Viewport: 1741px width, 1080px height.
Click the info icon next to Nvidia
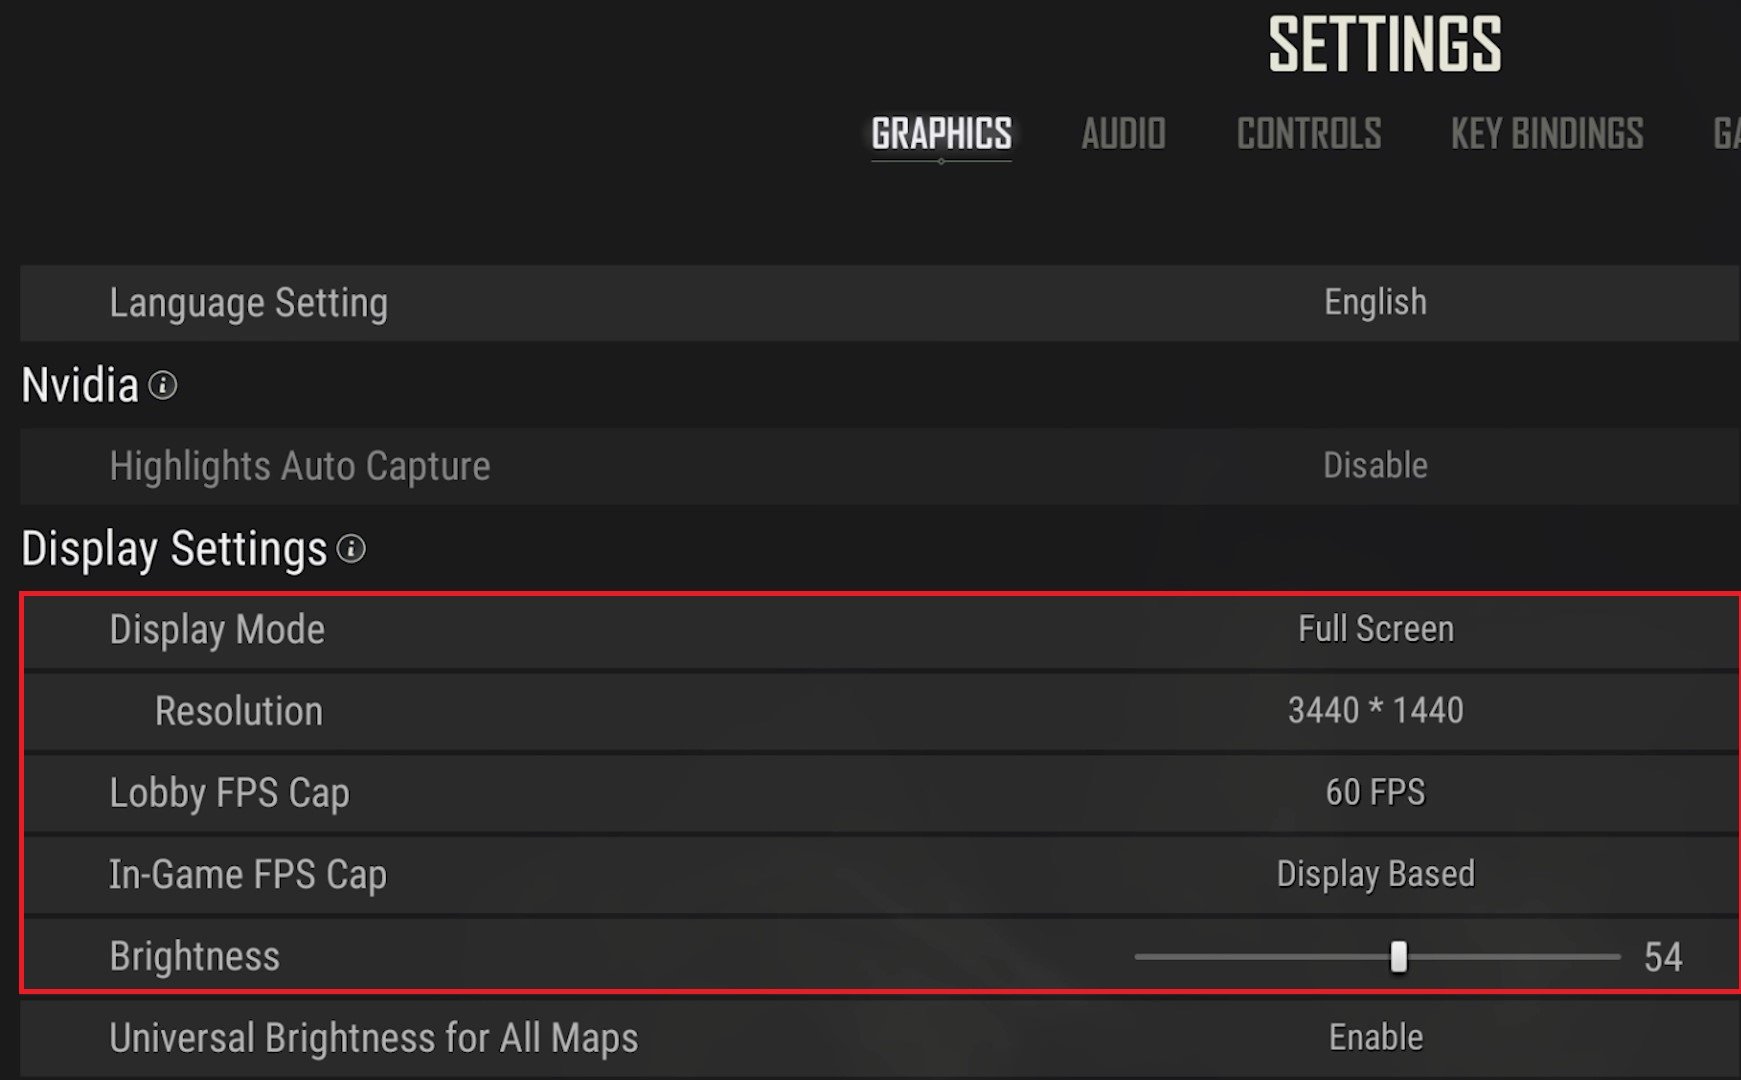[x=162, y=385]
